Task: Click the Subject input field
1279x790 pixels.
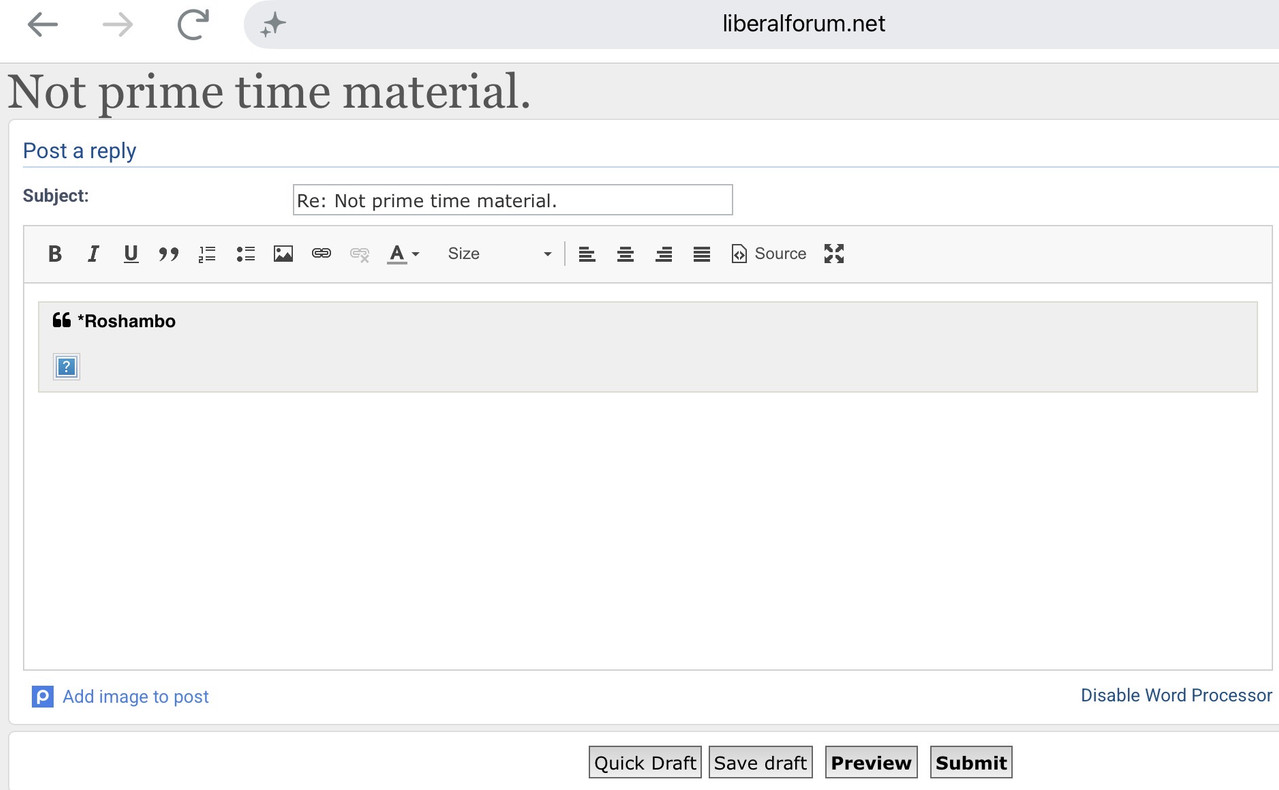Action: [512, 200]
